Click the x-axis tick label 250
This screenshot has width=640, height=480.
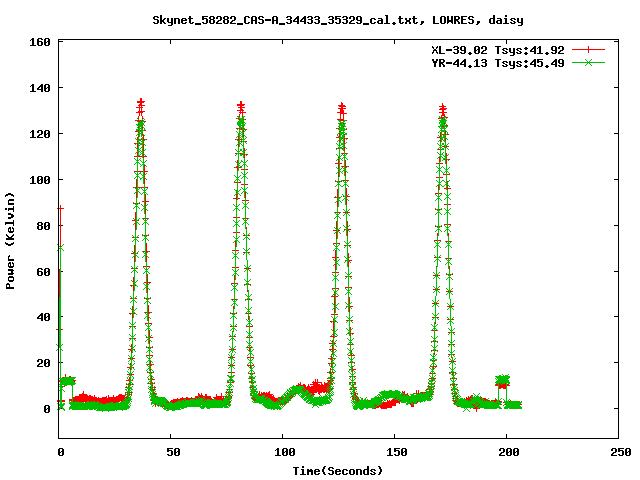[621, 452]
